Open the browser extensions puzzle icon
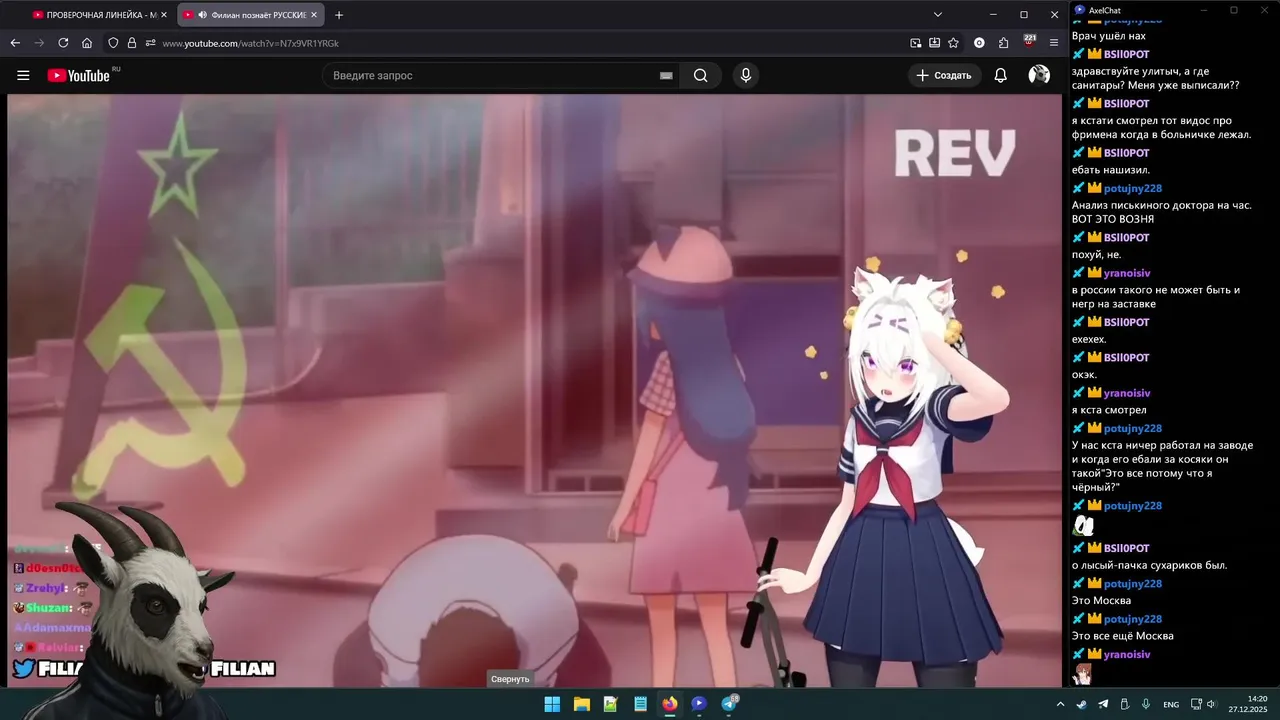 pos(1003,43)
